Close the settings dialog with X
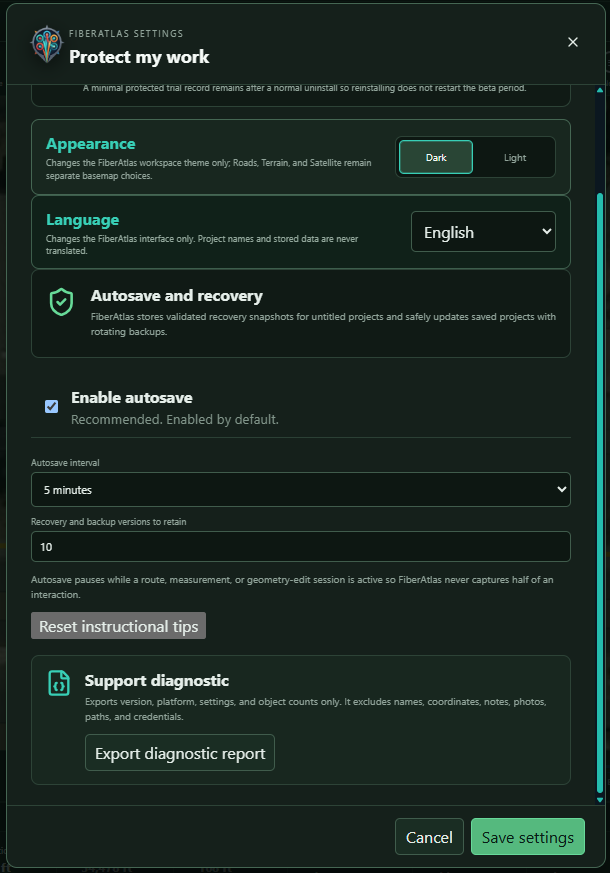610x873 pixels. tap(573, 42)
